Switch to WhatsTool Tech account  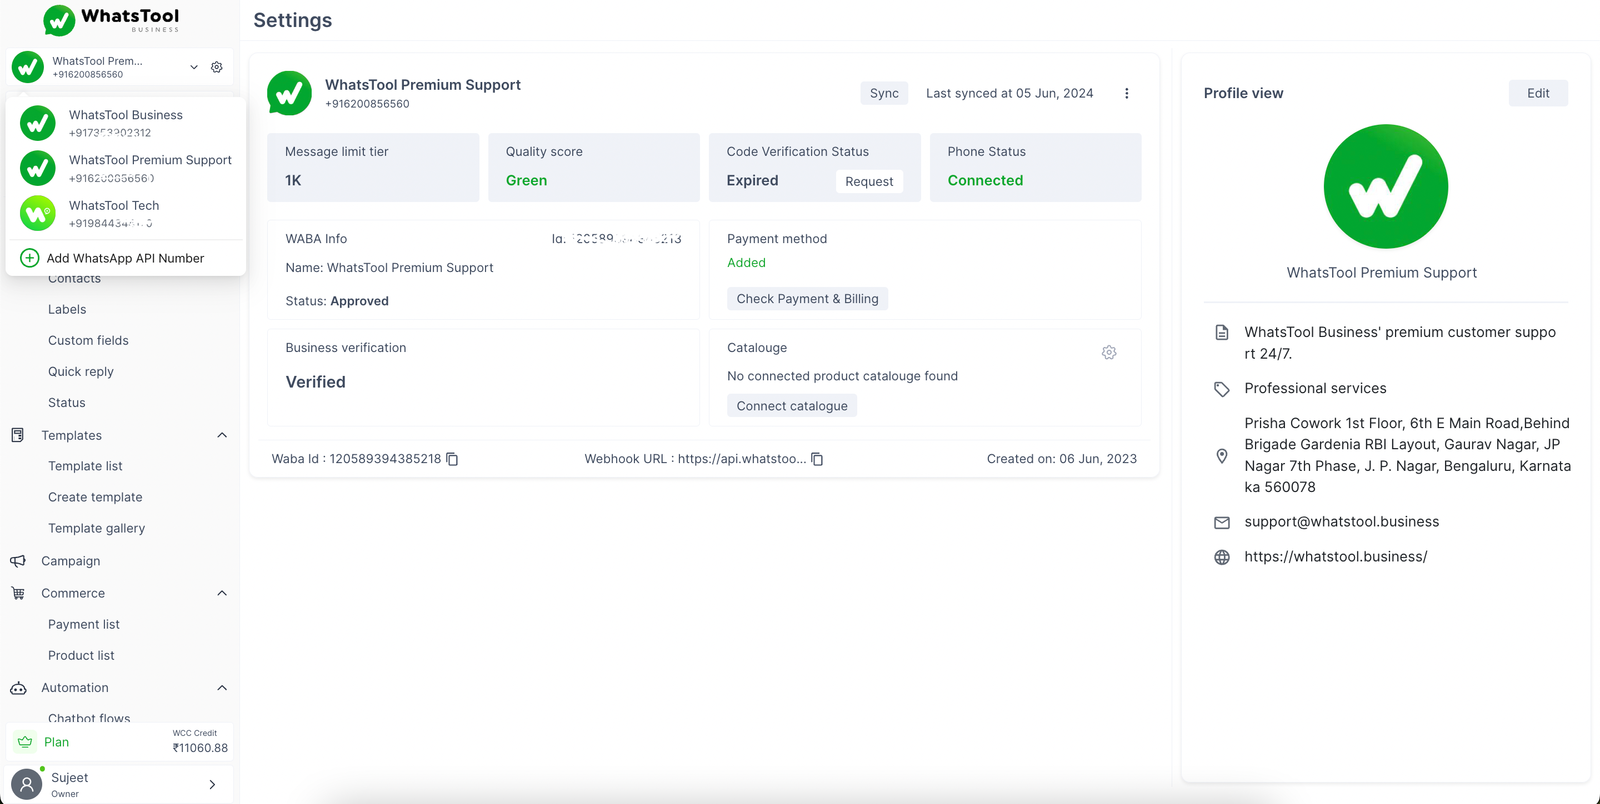coord(126,213)
